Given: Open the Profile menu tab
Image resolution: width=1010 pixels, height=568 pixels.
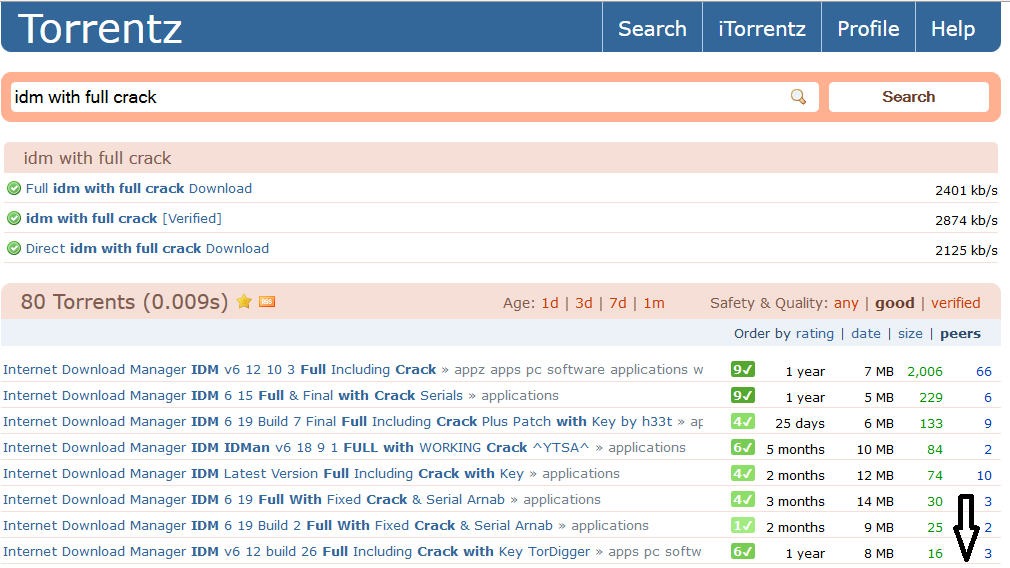Looking at the screenshot, I should (x=868, y=28).
